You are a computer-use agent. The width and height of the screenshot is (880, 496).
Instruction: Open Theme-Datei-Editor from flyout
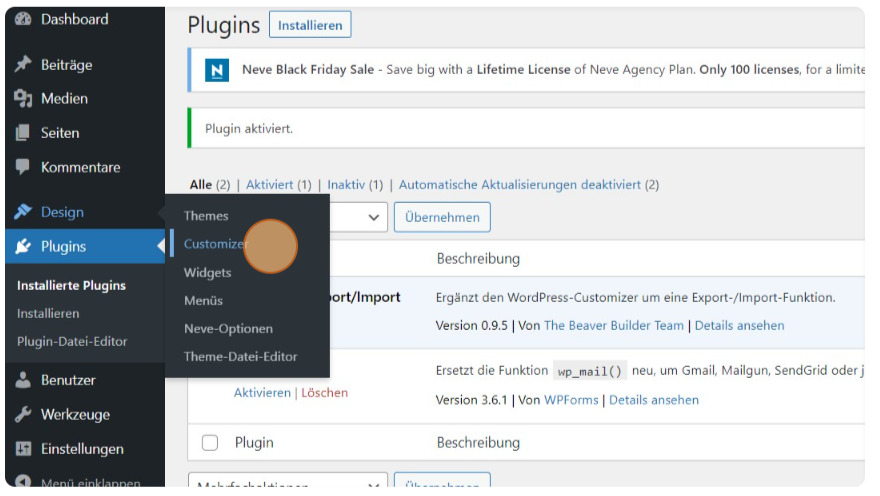point(241,357)
